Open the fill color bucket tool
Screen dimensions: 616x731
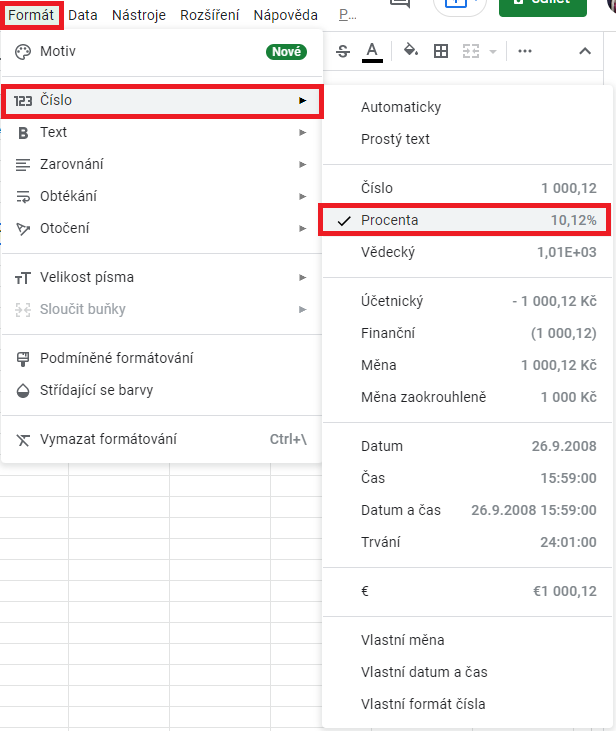click(x=410, y=51)
